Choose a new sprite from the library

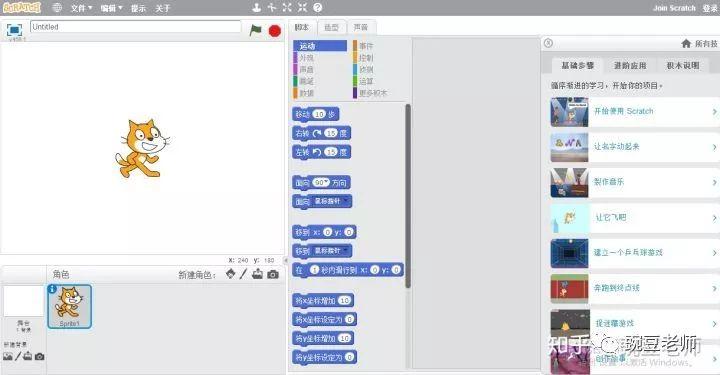point(231,274)
